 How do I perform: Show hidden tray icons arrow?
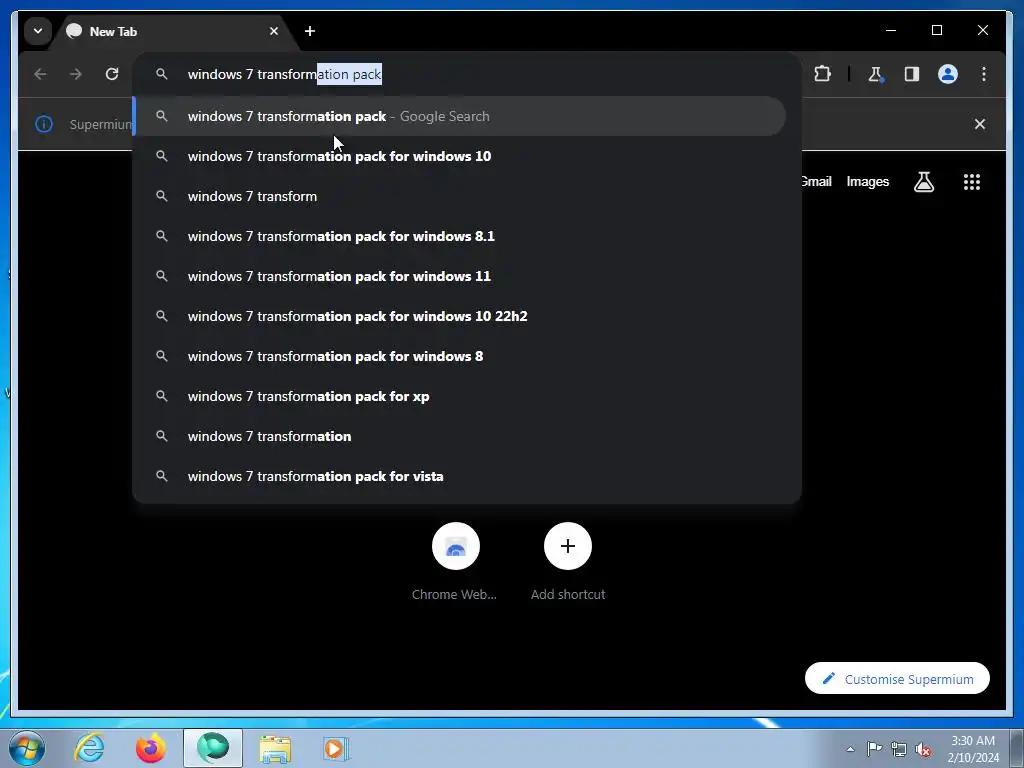850,749
